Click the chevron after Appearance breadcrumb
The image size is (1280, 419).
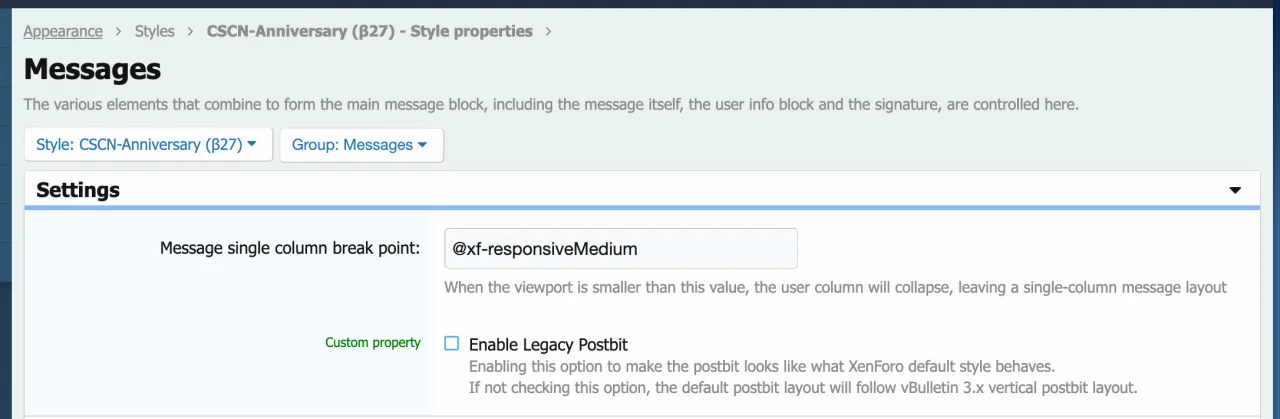pyautogui.click(x=119, y=31)
